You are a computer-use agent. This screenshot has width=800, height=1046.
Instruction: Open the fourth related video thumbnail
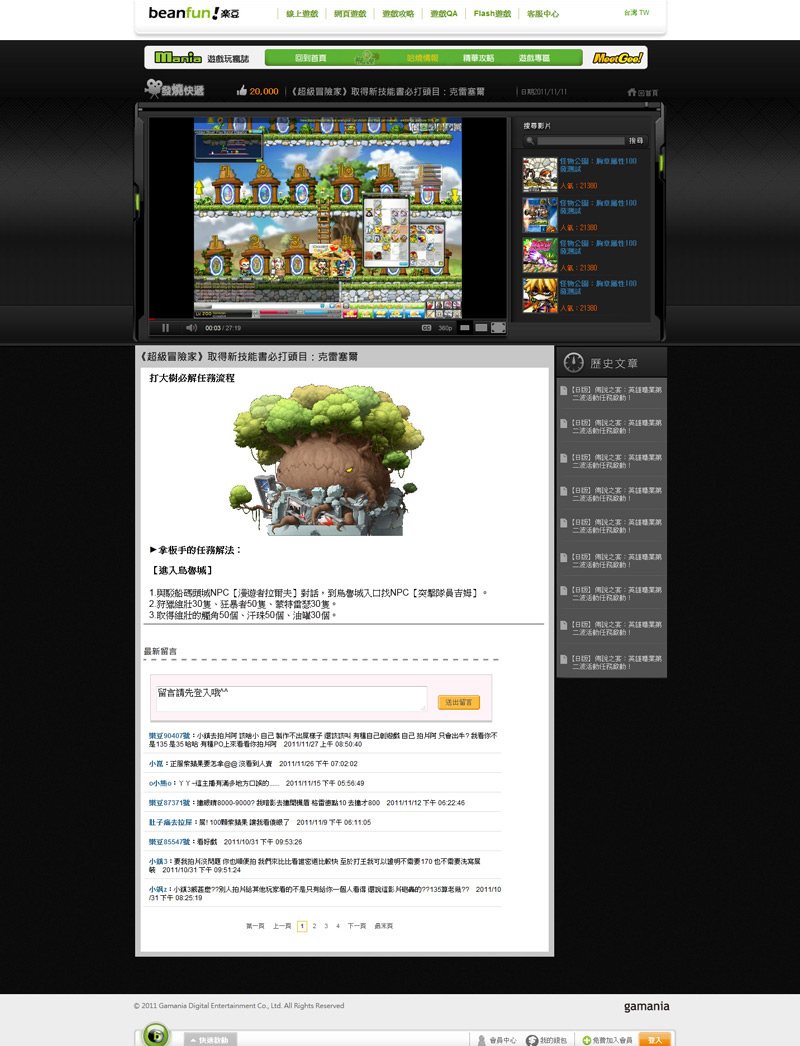pos(540,296)
